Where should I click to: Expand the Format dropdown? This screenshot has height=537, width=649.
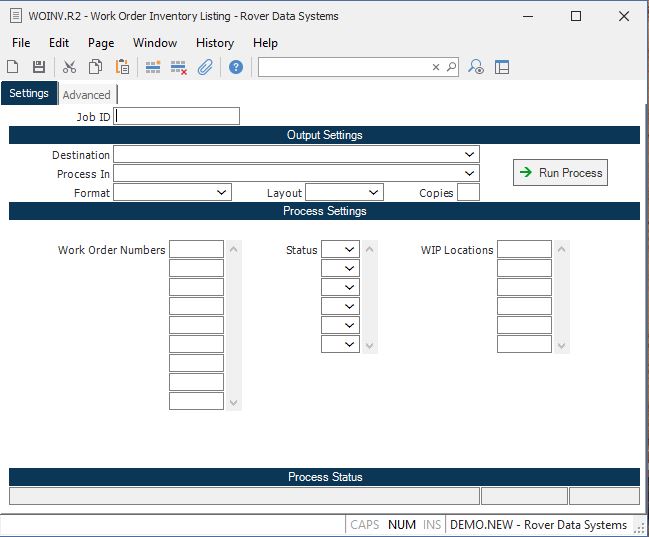(x=221, y=193)
